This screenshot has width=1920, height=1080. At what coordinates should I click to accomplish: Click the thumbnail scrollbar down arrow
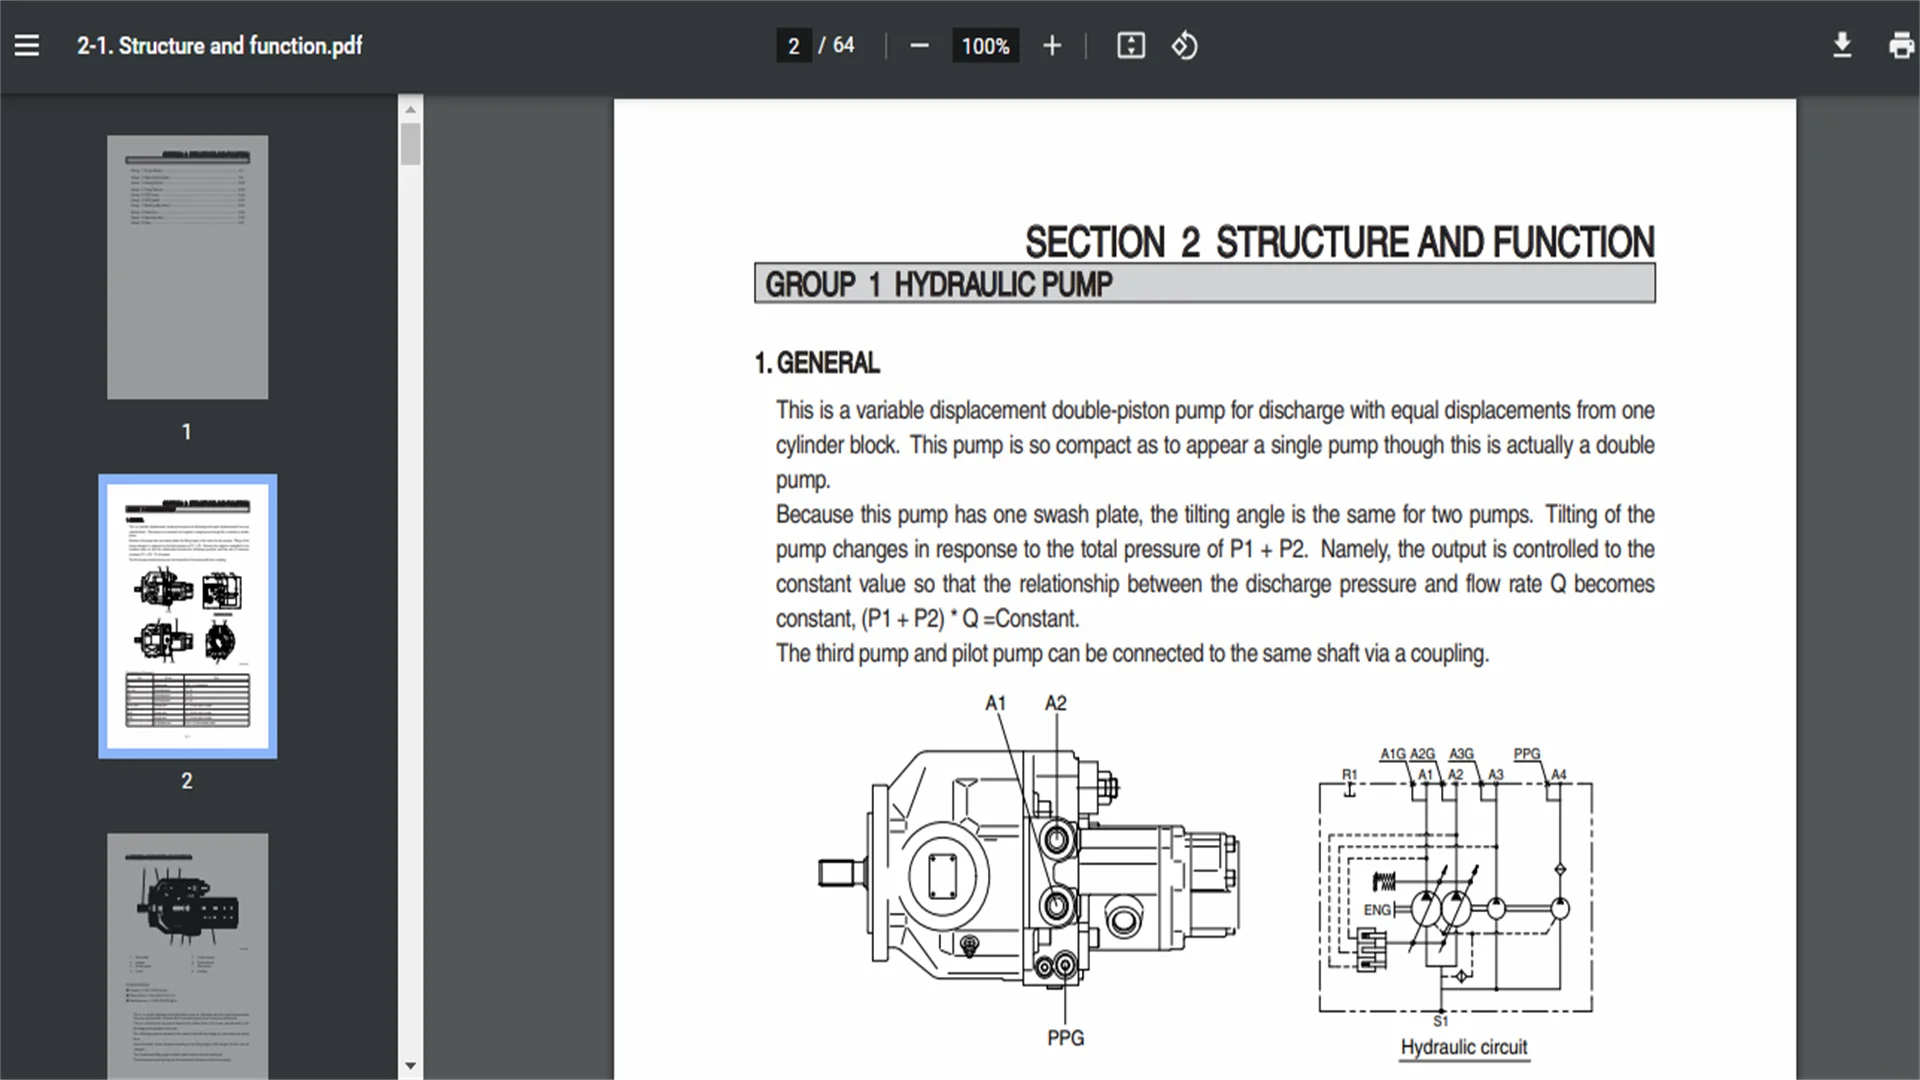(x=410, y=1066)
